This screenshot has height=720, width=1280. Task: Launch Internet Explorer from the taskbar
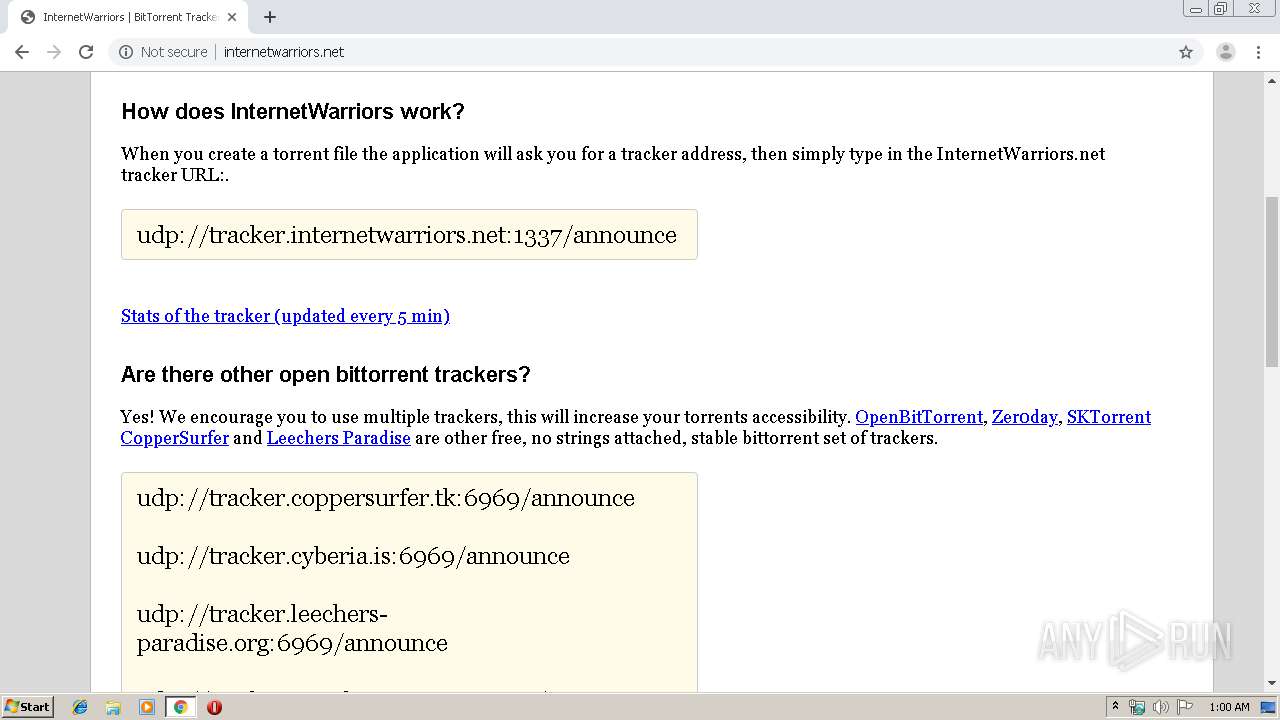tap(80, 707)
